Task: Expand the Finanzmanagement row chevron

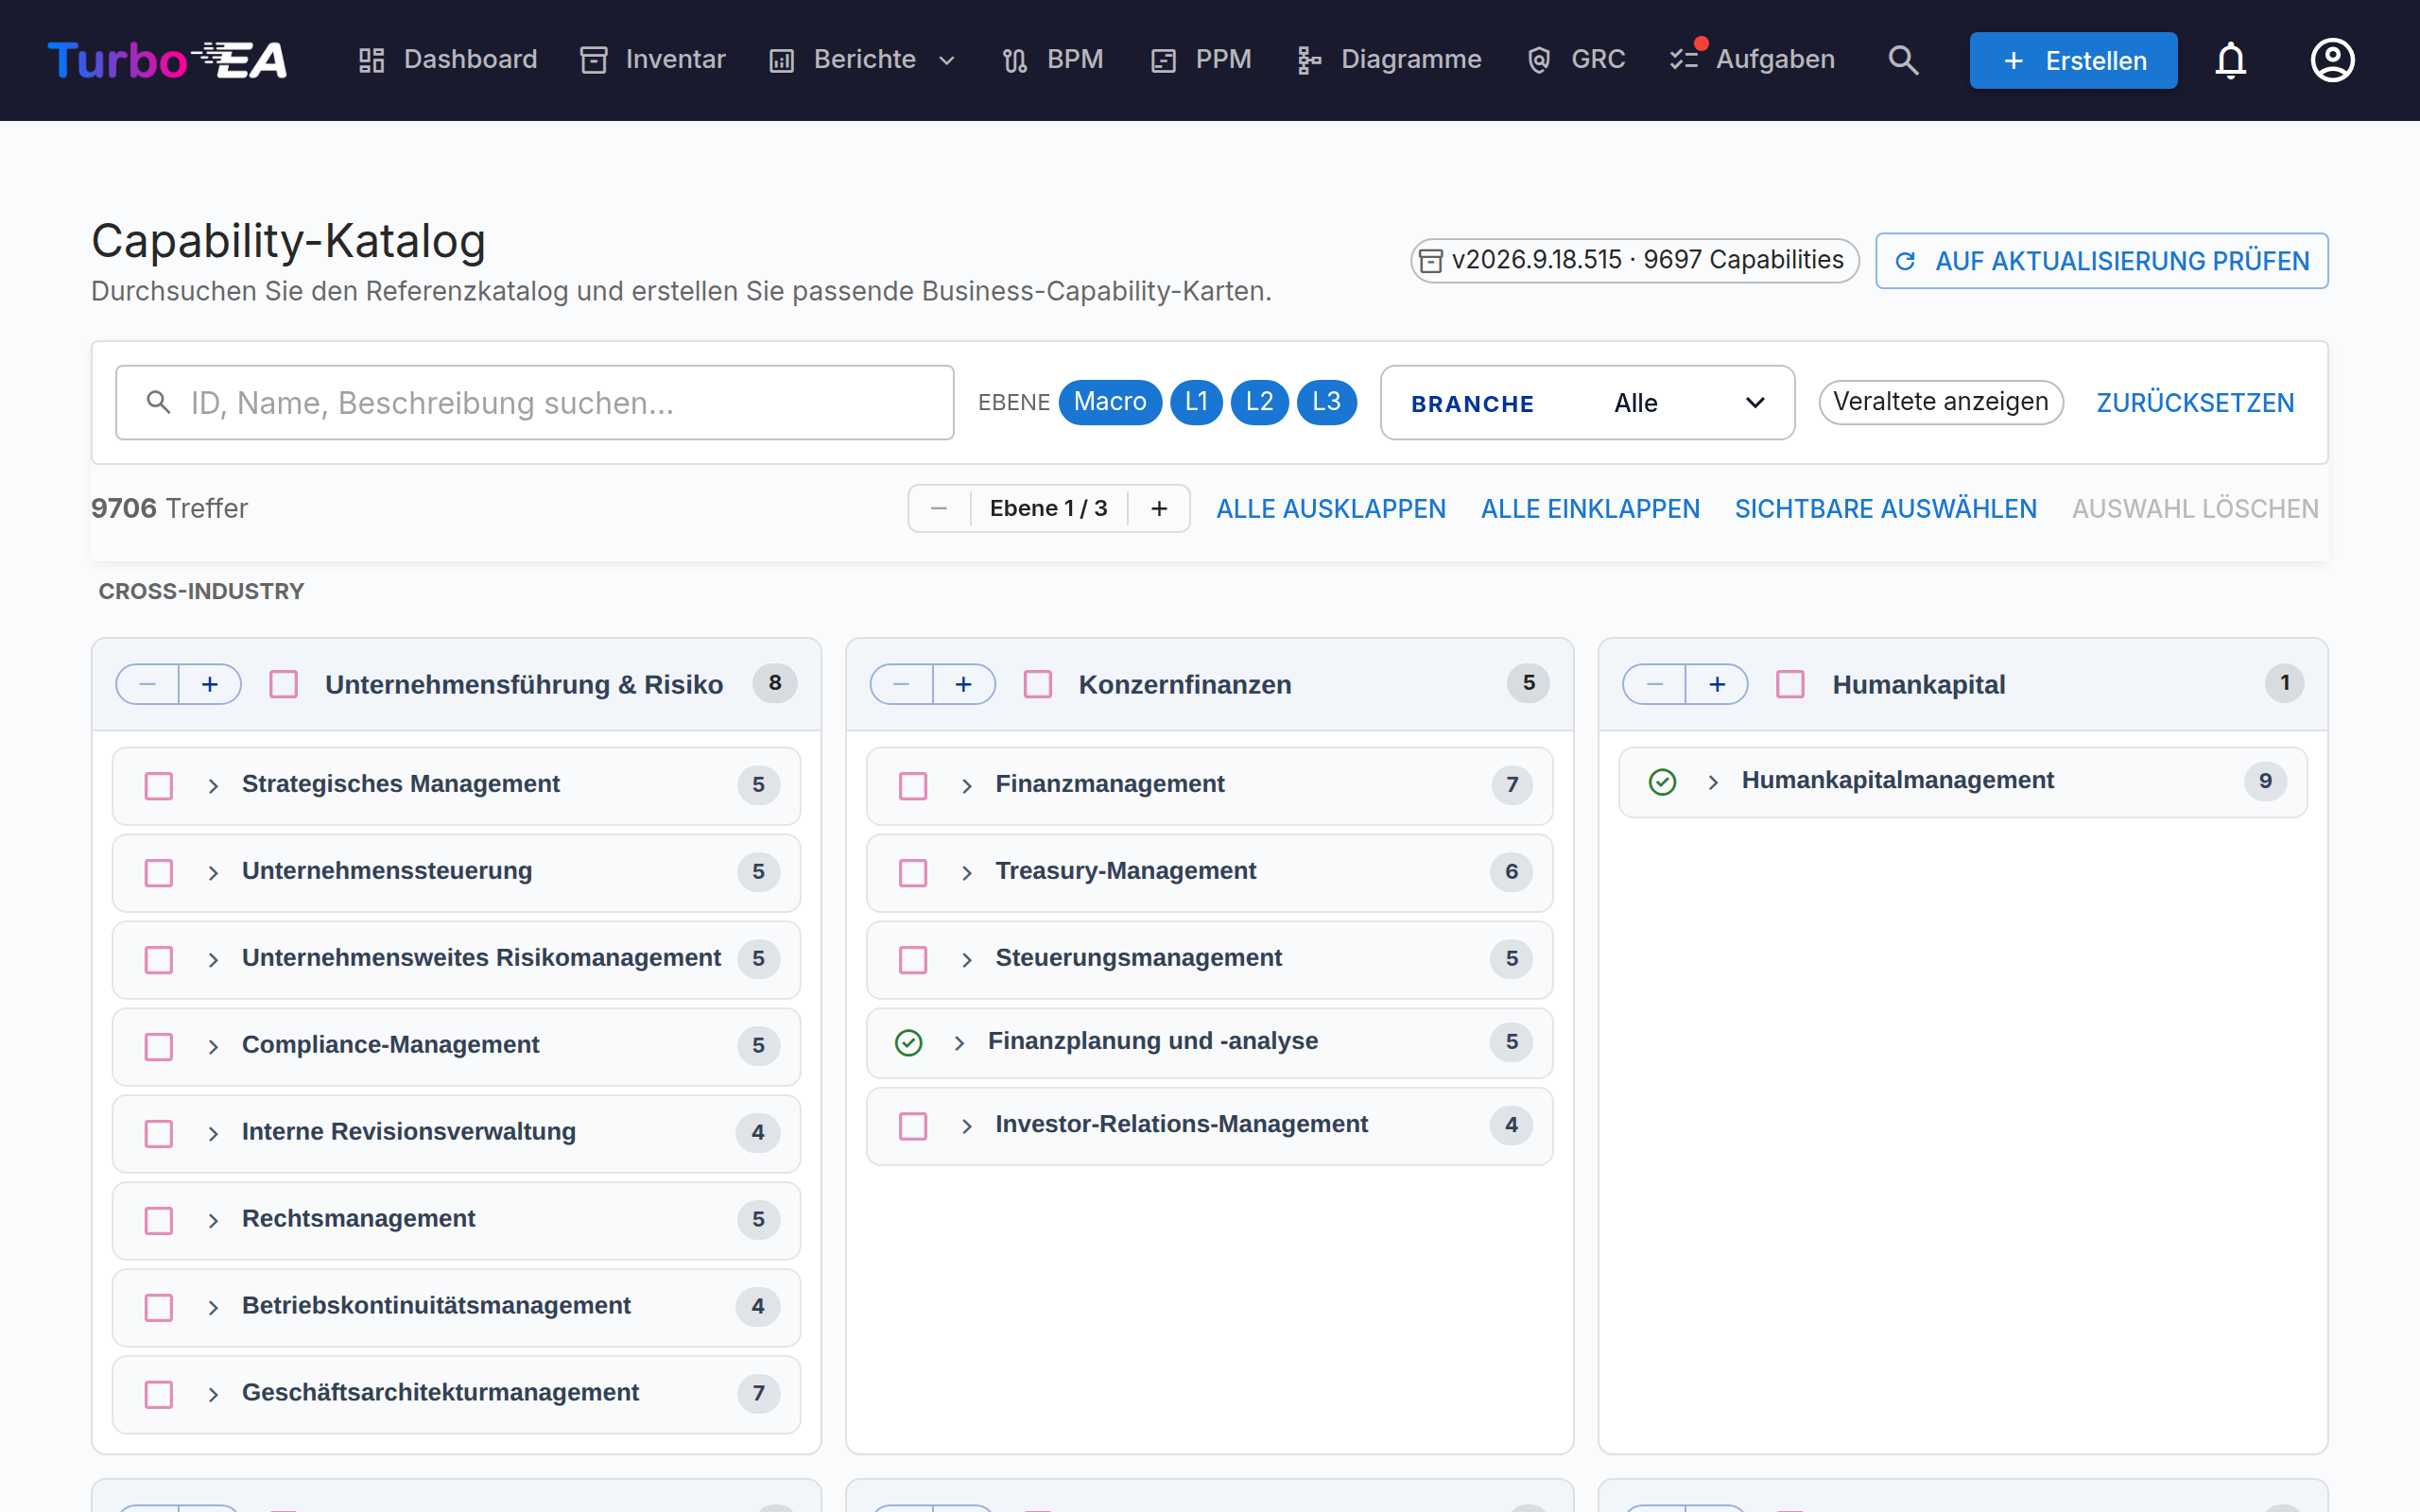Action: coord(967,785)
